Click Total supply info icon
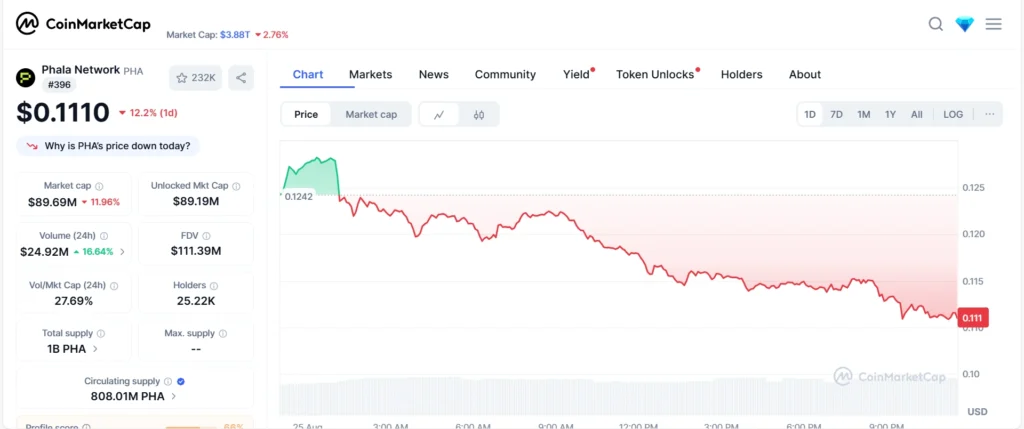1024x429 pixels. coord(101,334)
